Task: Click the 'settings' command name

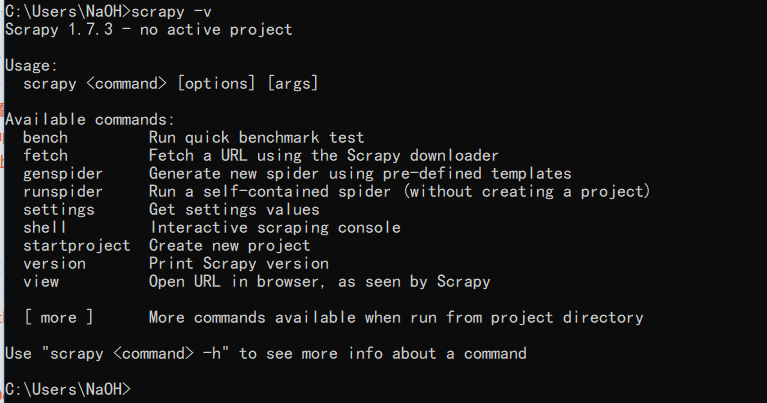Action: [59, 210]
